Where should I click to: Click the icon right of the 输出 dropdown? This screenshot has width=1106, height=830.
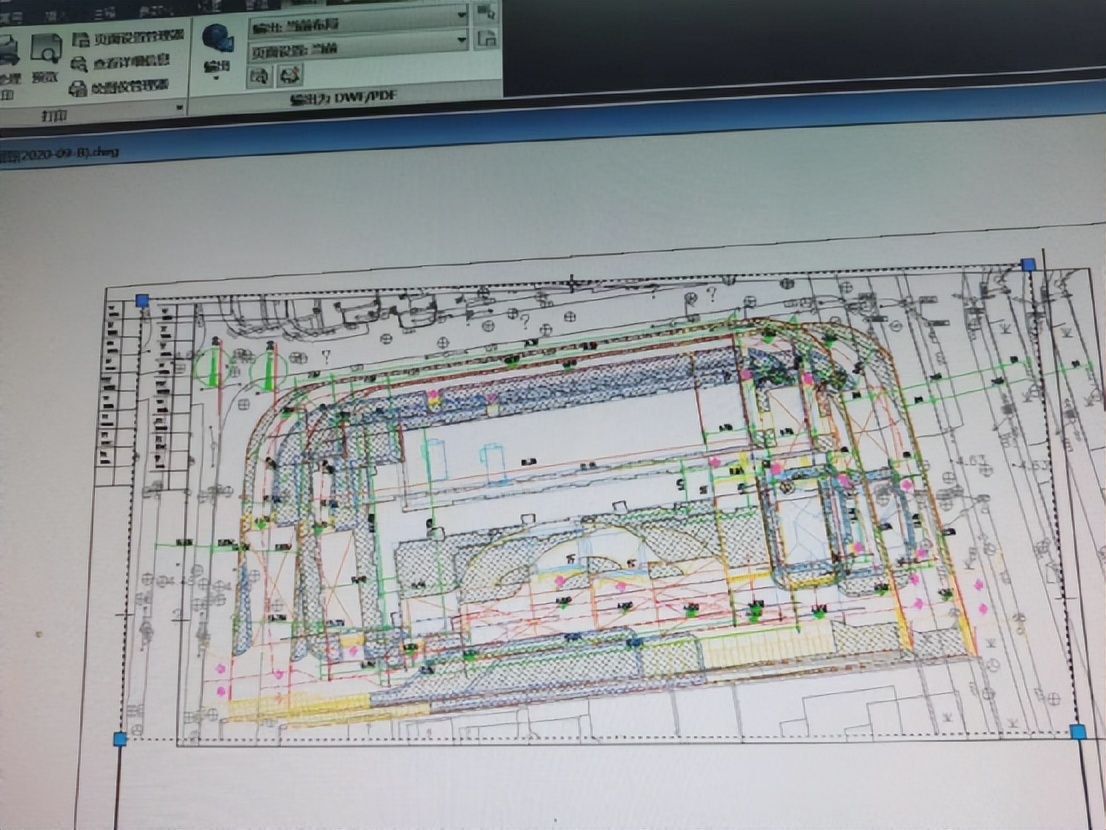(487, 13)
